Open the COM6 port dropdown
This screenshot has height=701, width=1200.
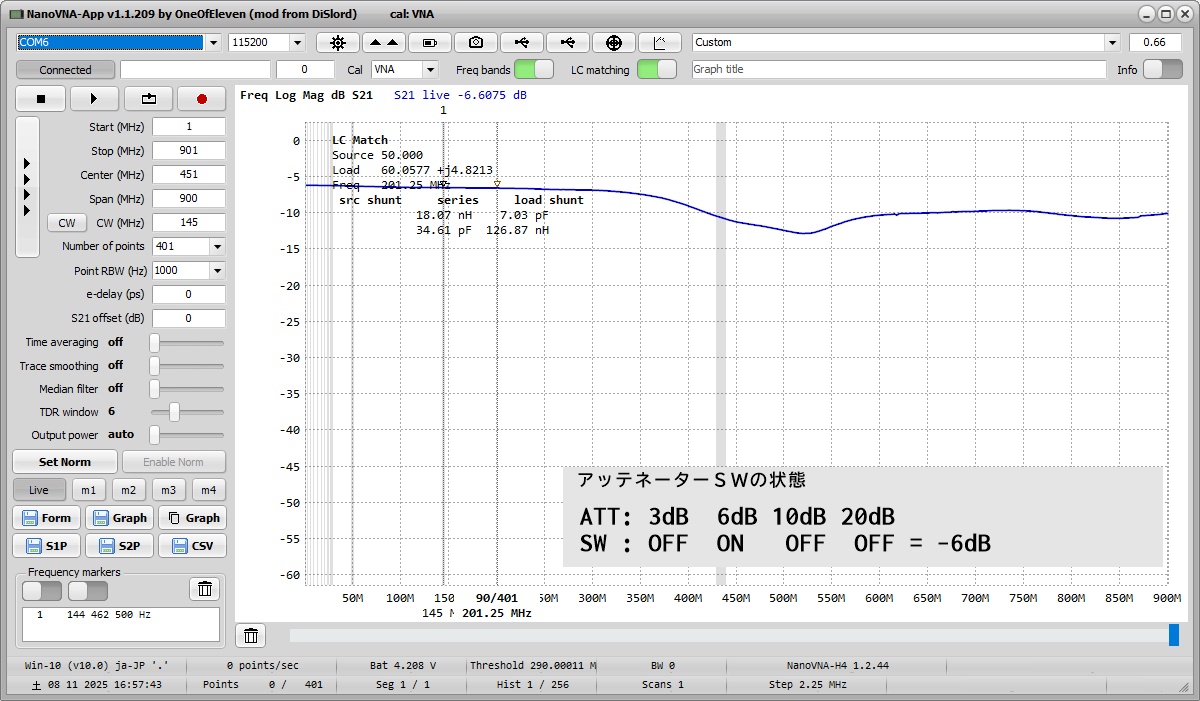point(213,43)
